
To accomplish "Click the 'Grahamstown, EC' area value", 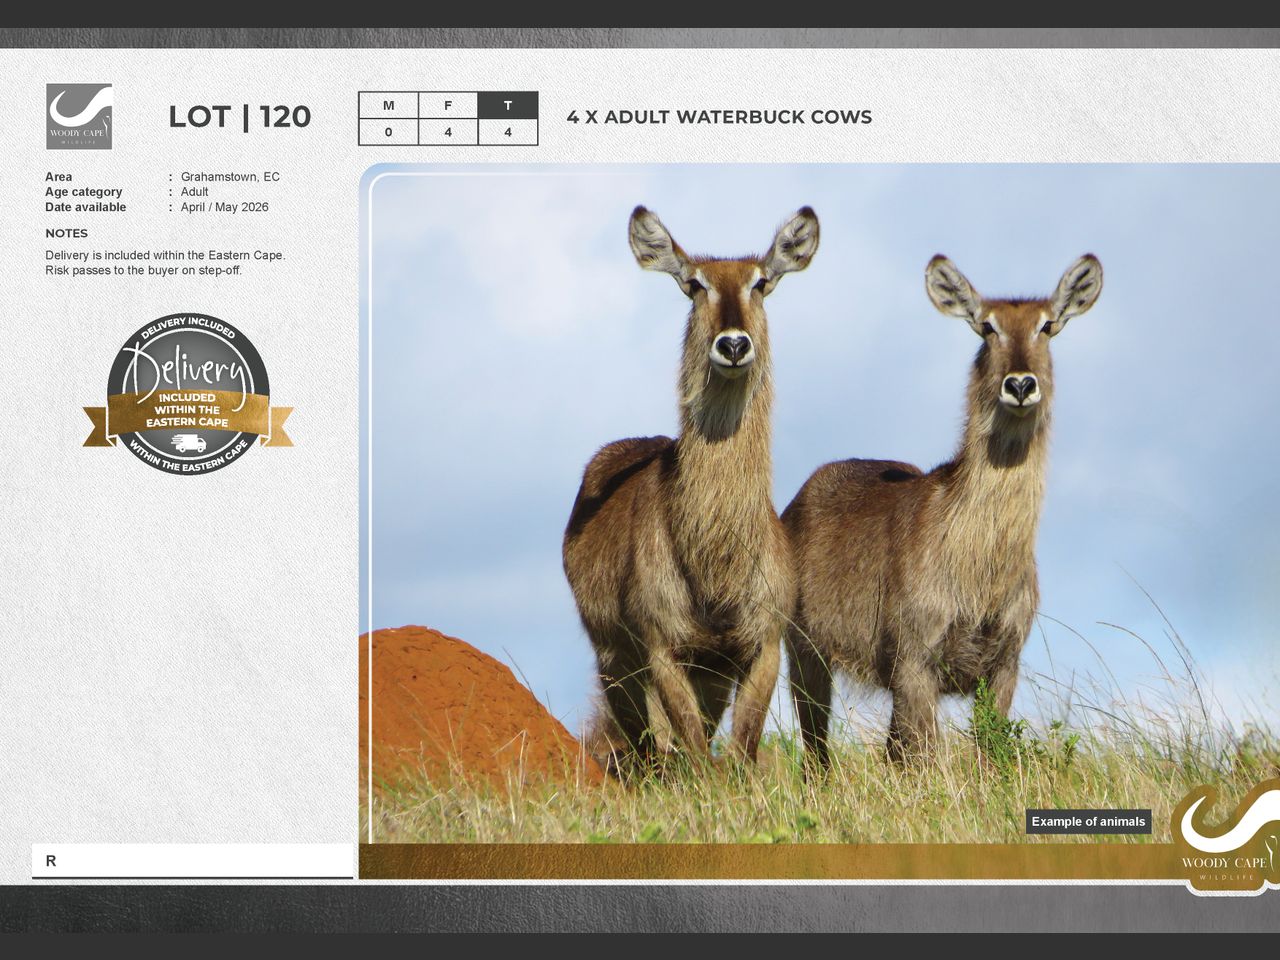I will pos(230,177).
